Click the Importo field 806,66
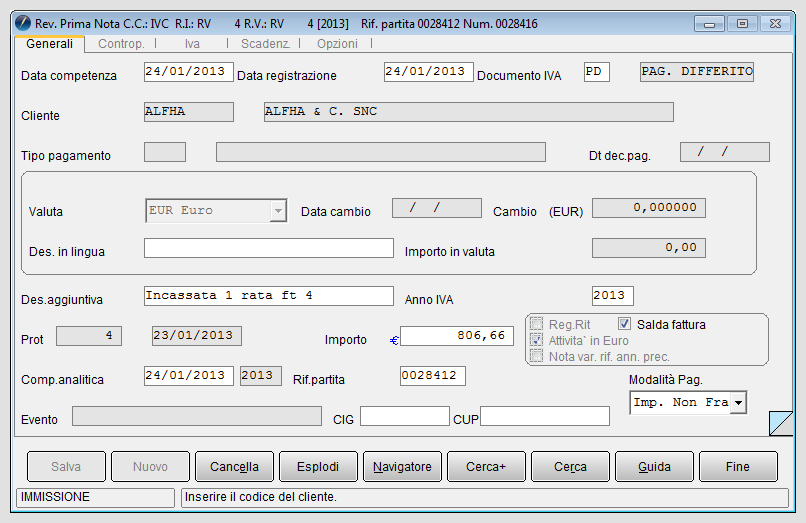Screen dimensions: 806x523 [x=457, y=336]
